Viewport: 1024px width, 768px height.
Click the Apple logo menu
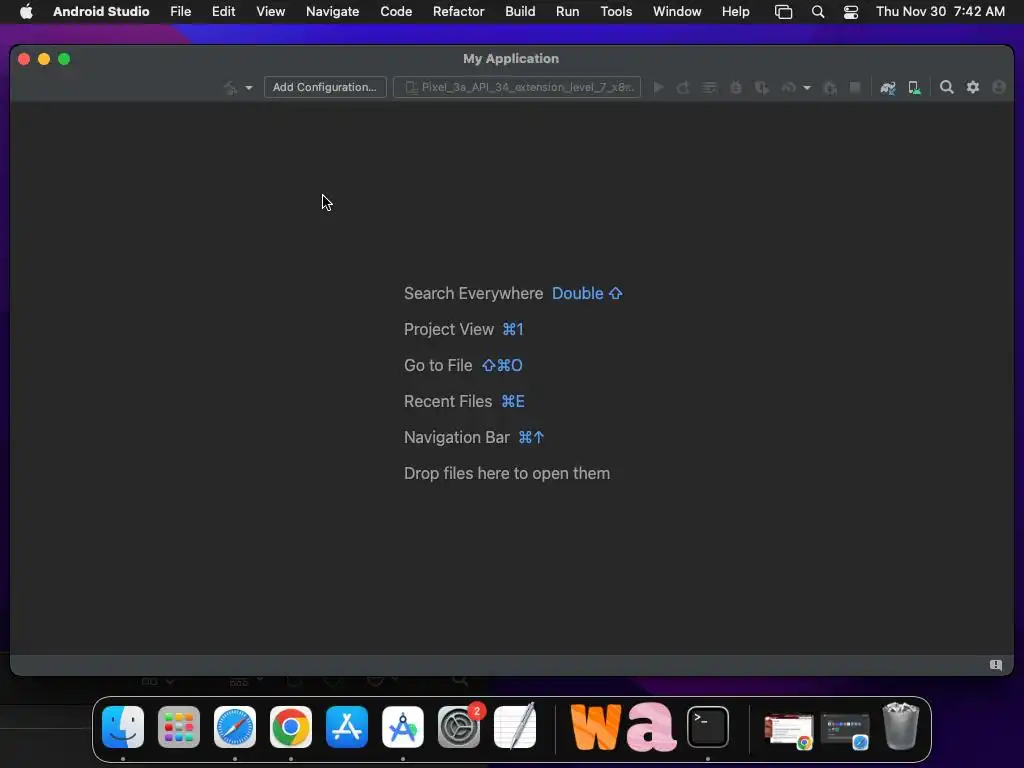point(26,12)
